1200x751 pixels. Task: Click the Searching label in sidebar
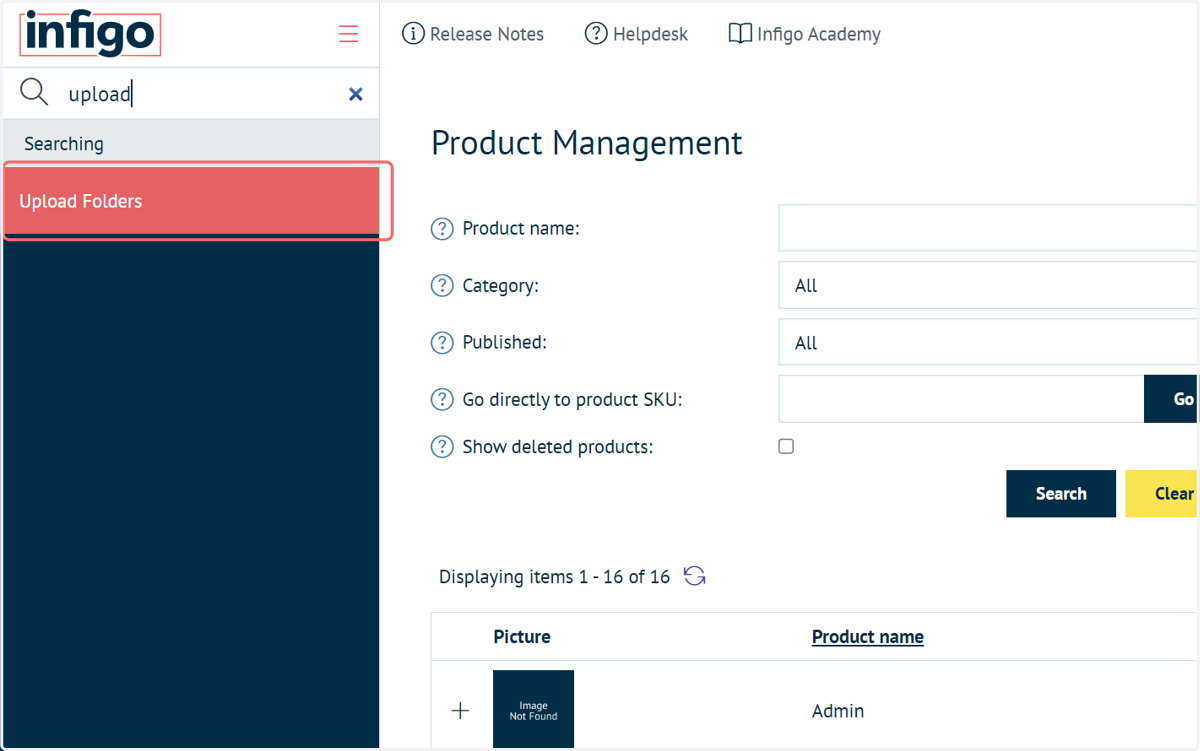(64, 144)
